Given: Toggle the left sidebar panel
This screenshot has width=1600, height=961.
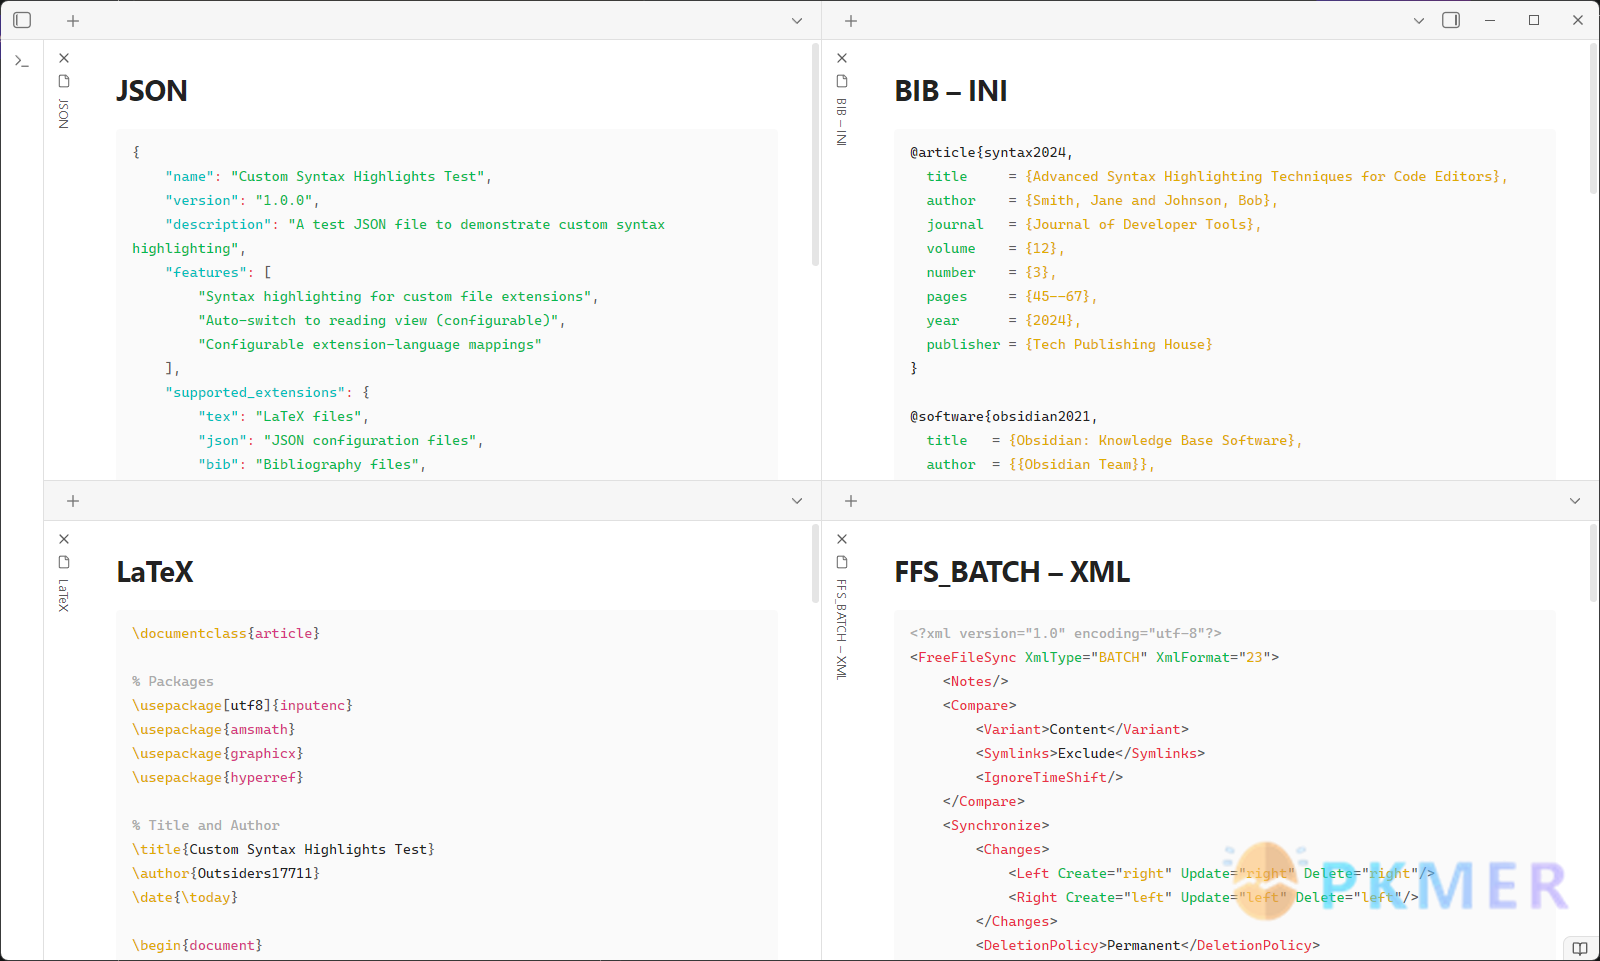Looking at the screenshot, I should coord(22,20).
